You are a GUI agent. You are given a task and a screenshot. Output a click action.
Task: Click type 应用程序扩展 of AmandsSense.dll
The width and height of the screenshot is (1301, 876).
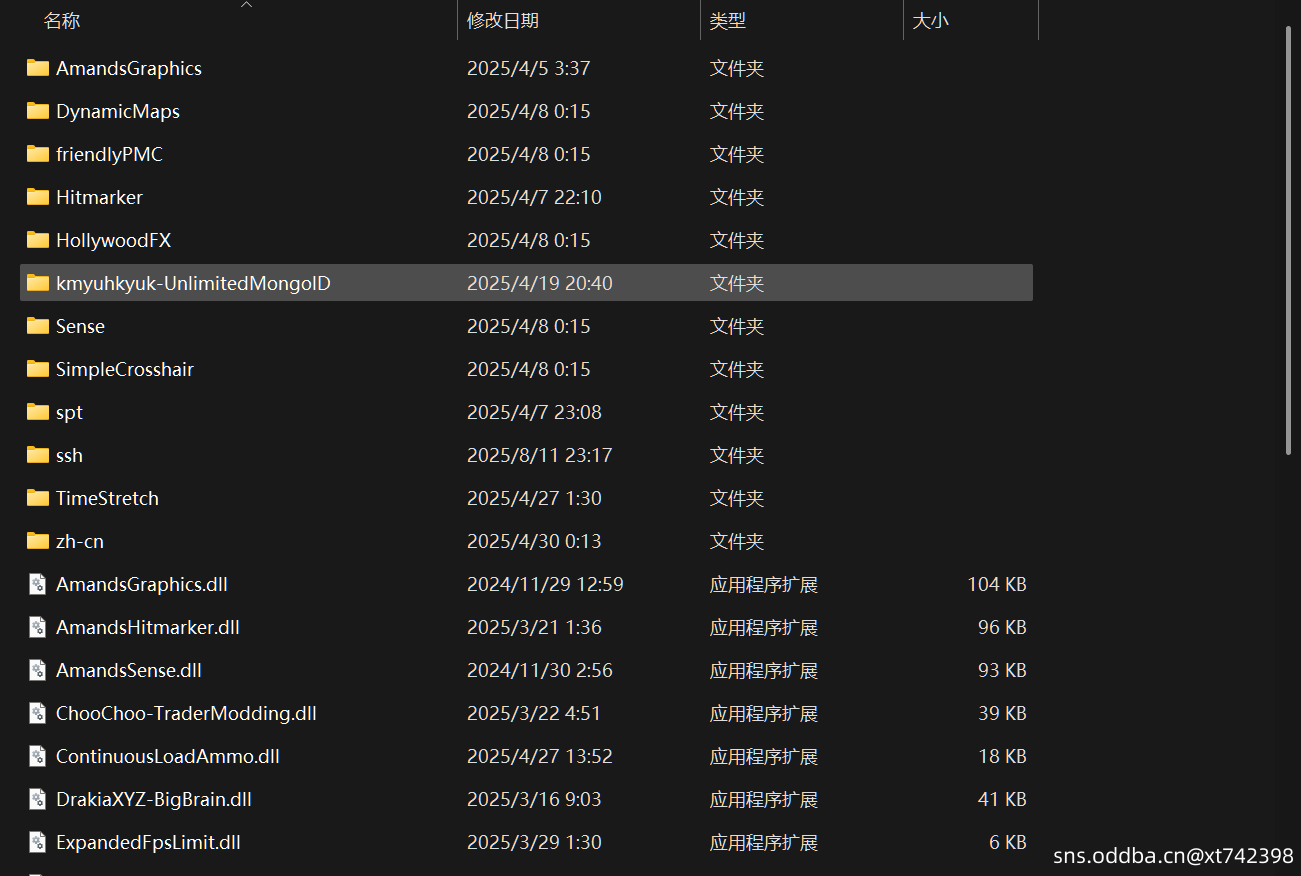(764, 670)
